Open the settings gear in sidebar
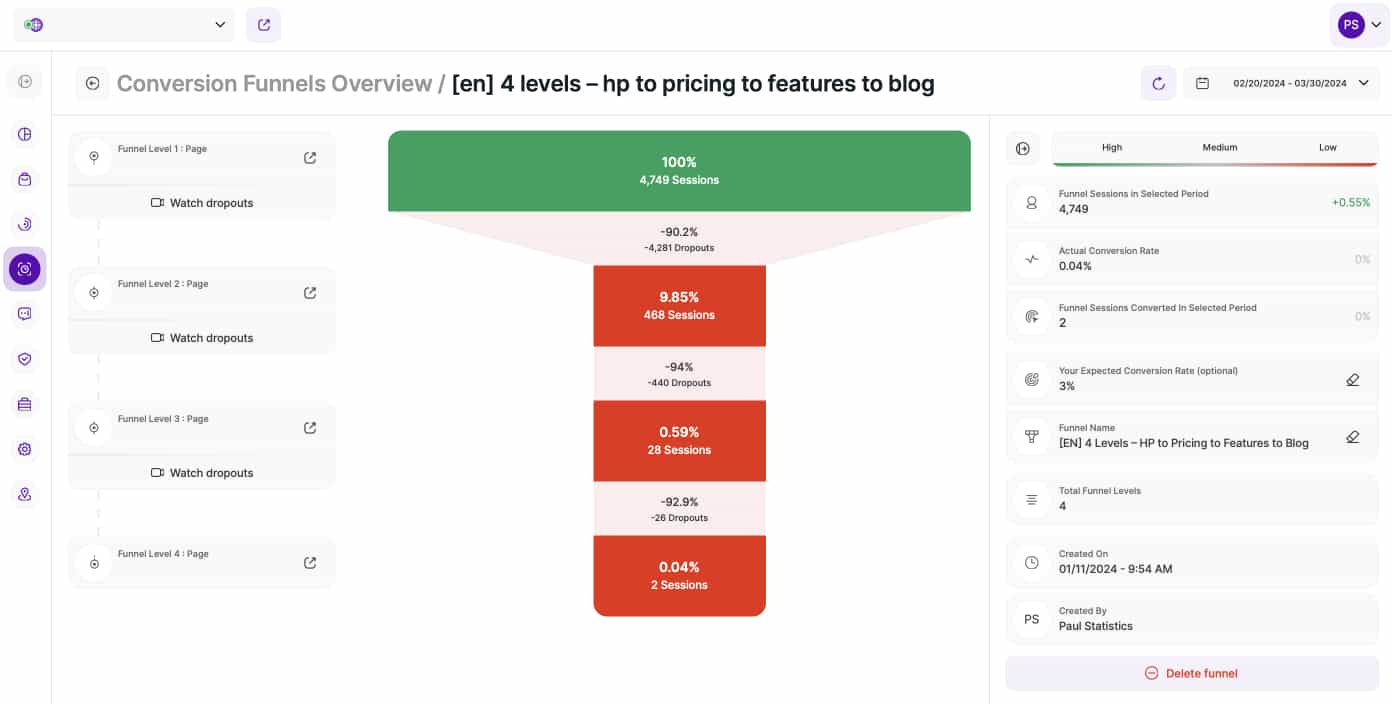The height and width of the screenshot is (704, 1392). [x=25, y=449]
